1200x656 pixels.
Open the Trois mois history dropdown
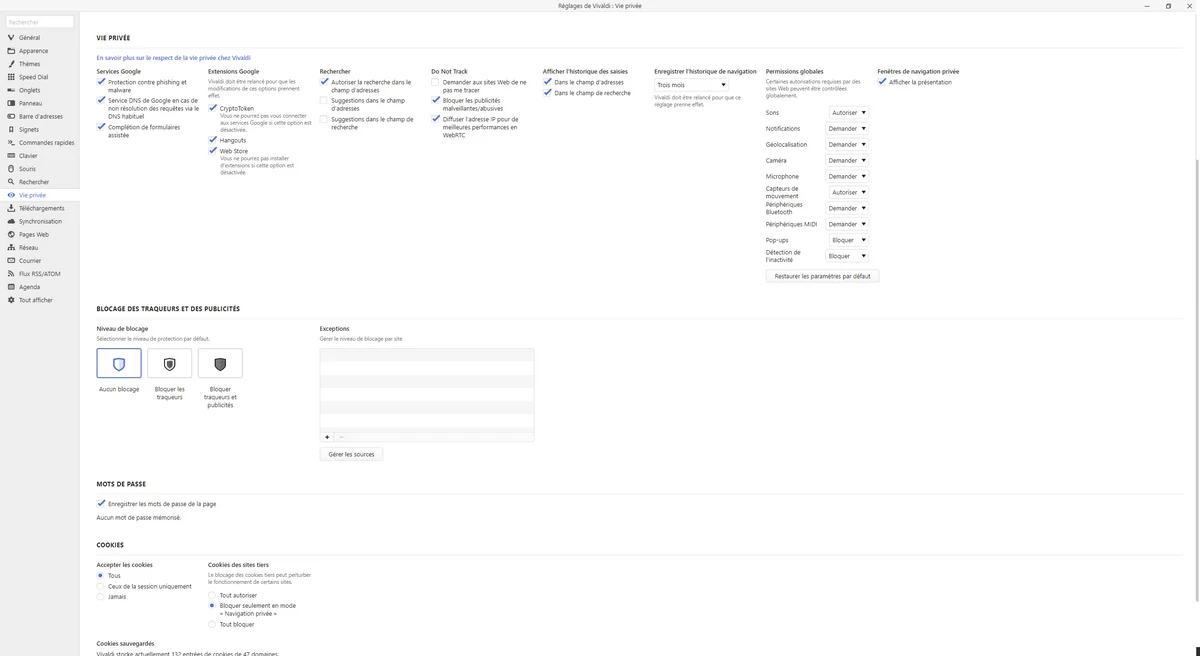click(x=691, y=85)
